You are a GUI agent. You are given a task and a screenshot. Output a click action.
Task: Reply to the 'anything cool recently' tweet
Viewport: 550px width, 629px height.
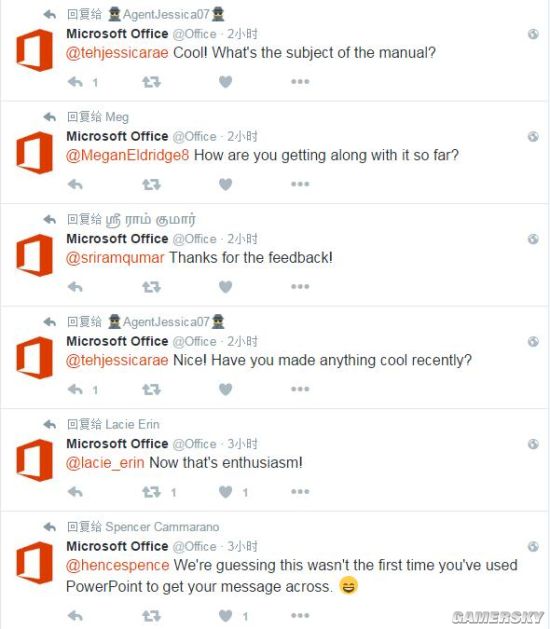(75, 390)
